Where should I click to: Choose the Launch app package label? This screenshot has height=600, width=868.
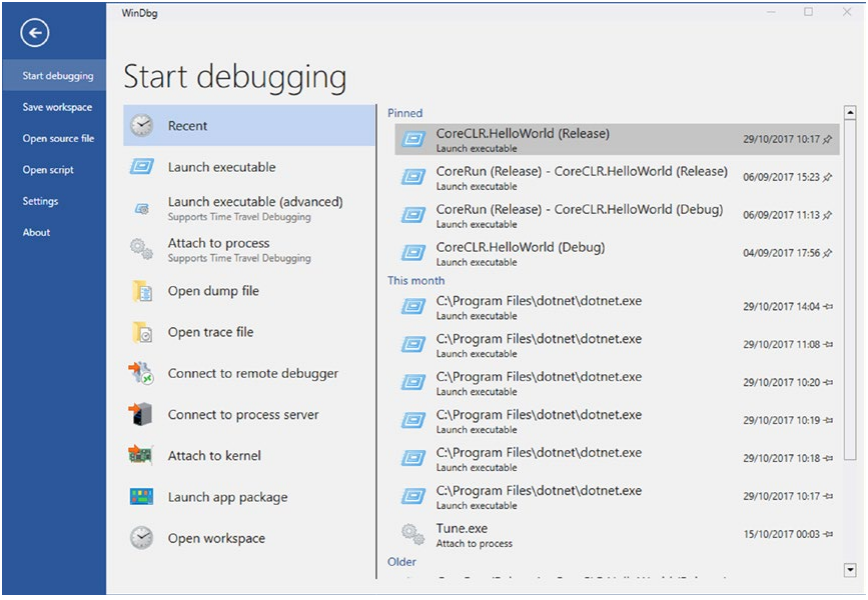point(228,497)
